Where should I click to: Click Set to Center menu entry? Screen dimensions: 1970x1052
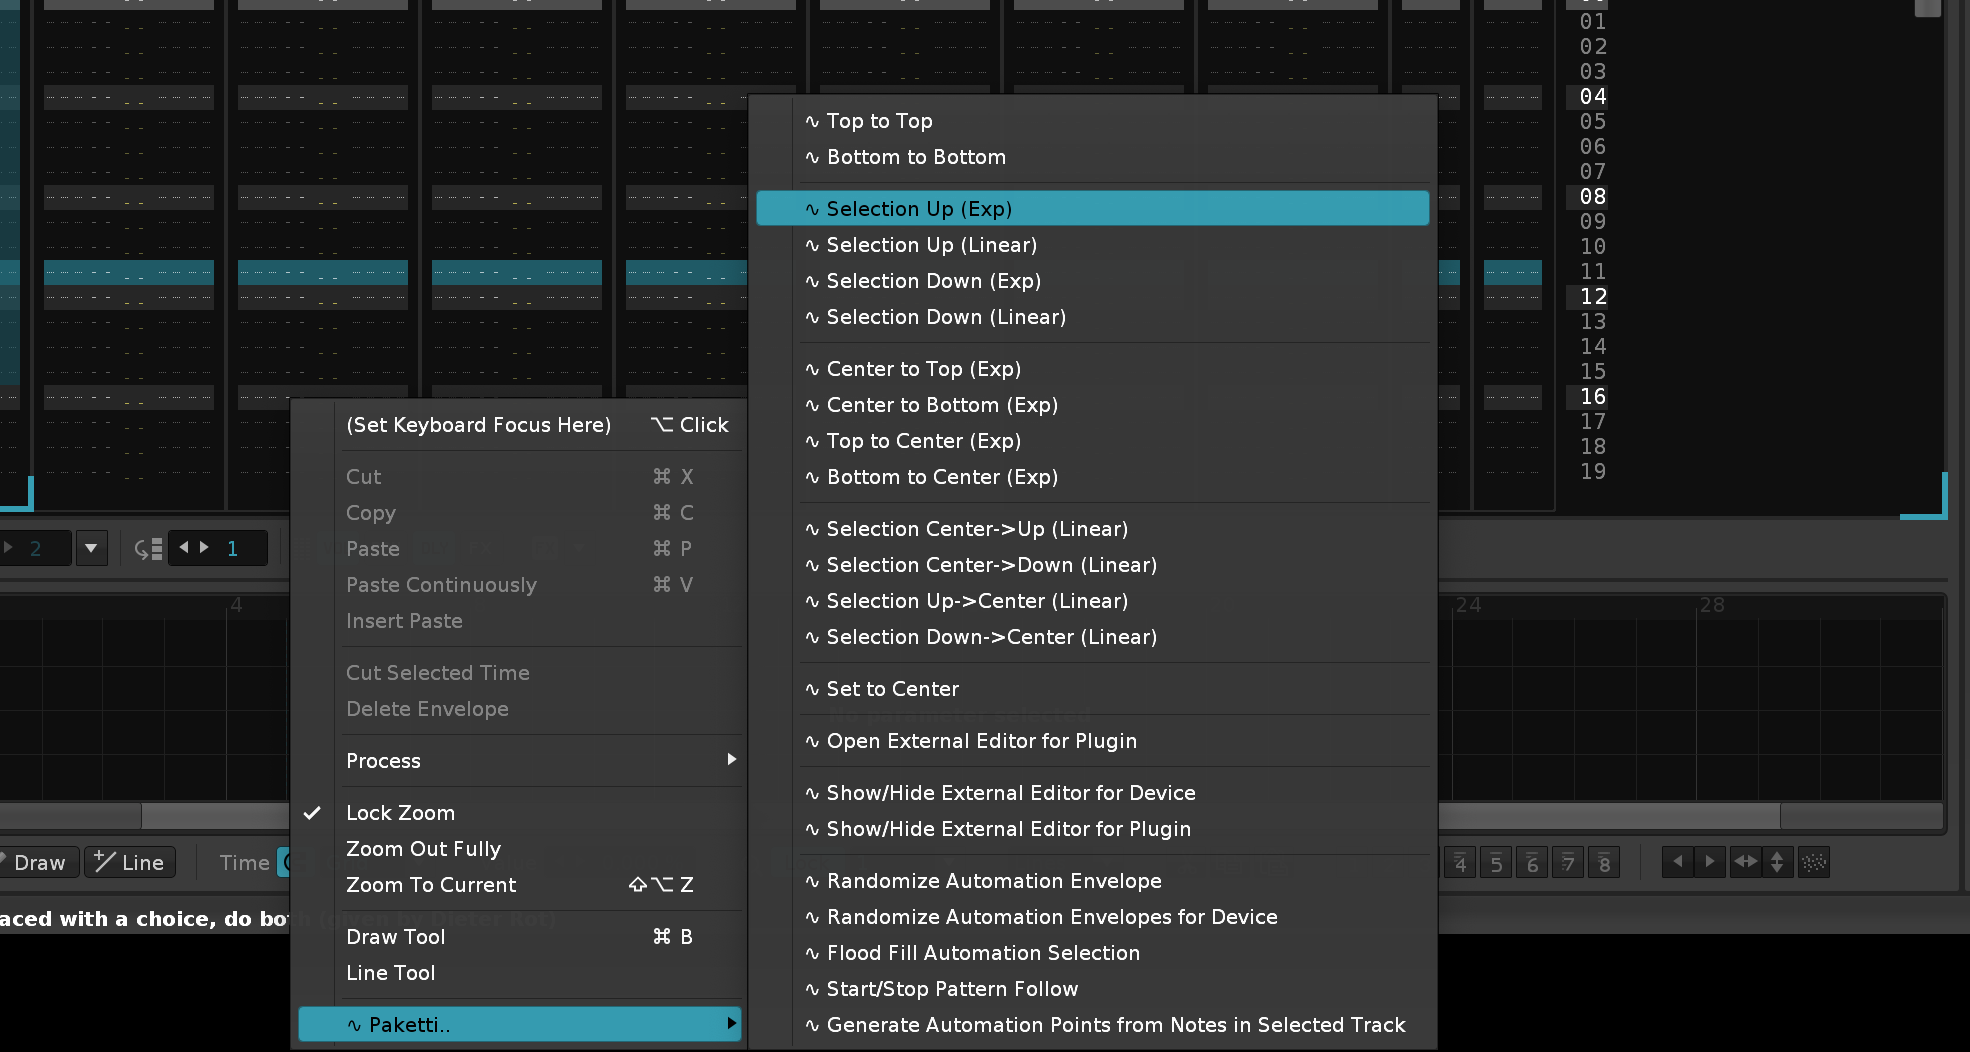pos(892,689)
